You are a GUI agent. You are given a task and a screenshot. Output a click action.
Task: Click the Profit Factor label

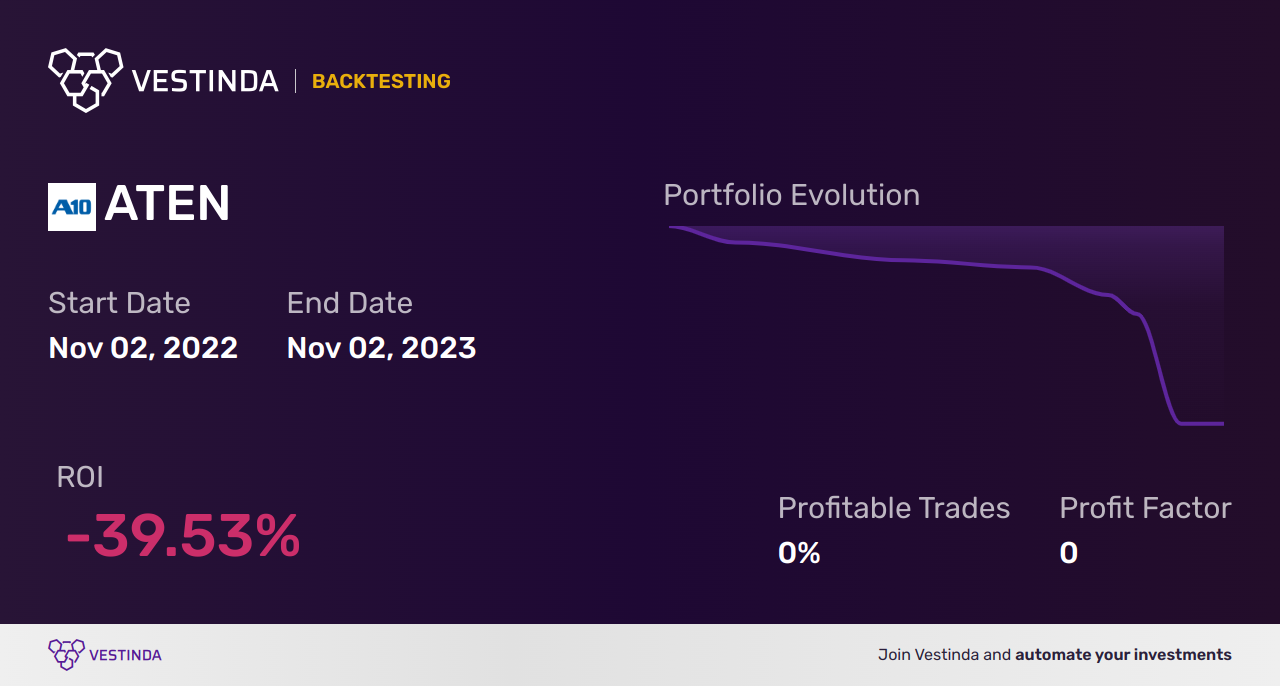(x=1145, y=508)
